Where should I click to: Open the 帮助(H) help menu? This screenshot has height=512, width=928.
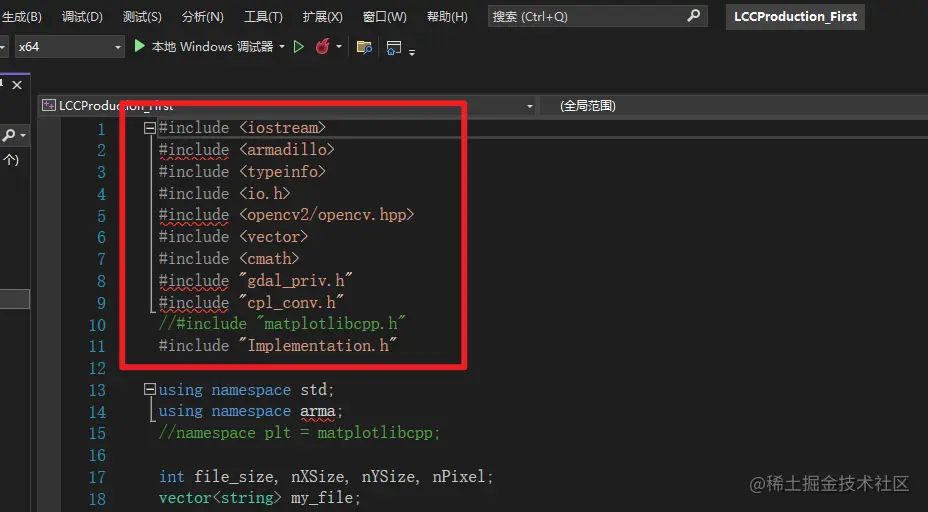pyautogui.click(x=447, y=17)
